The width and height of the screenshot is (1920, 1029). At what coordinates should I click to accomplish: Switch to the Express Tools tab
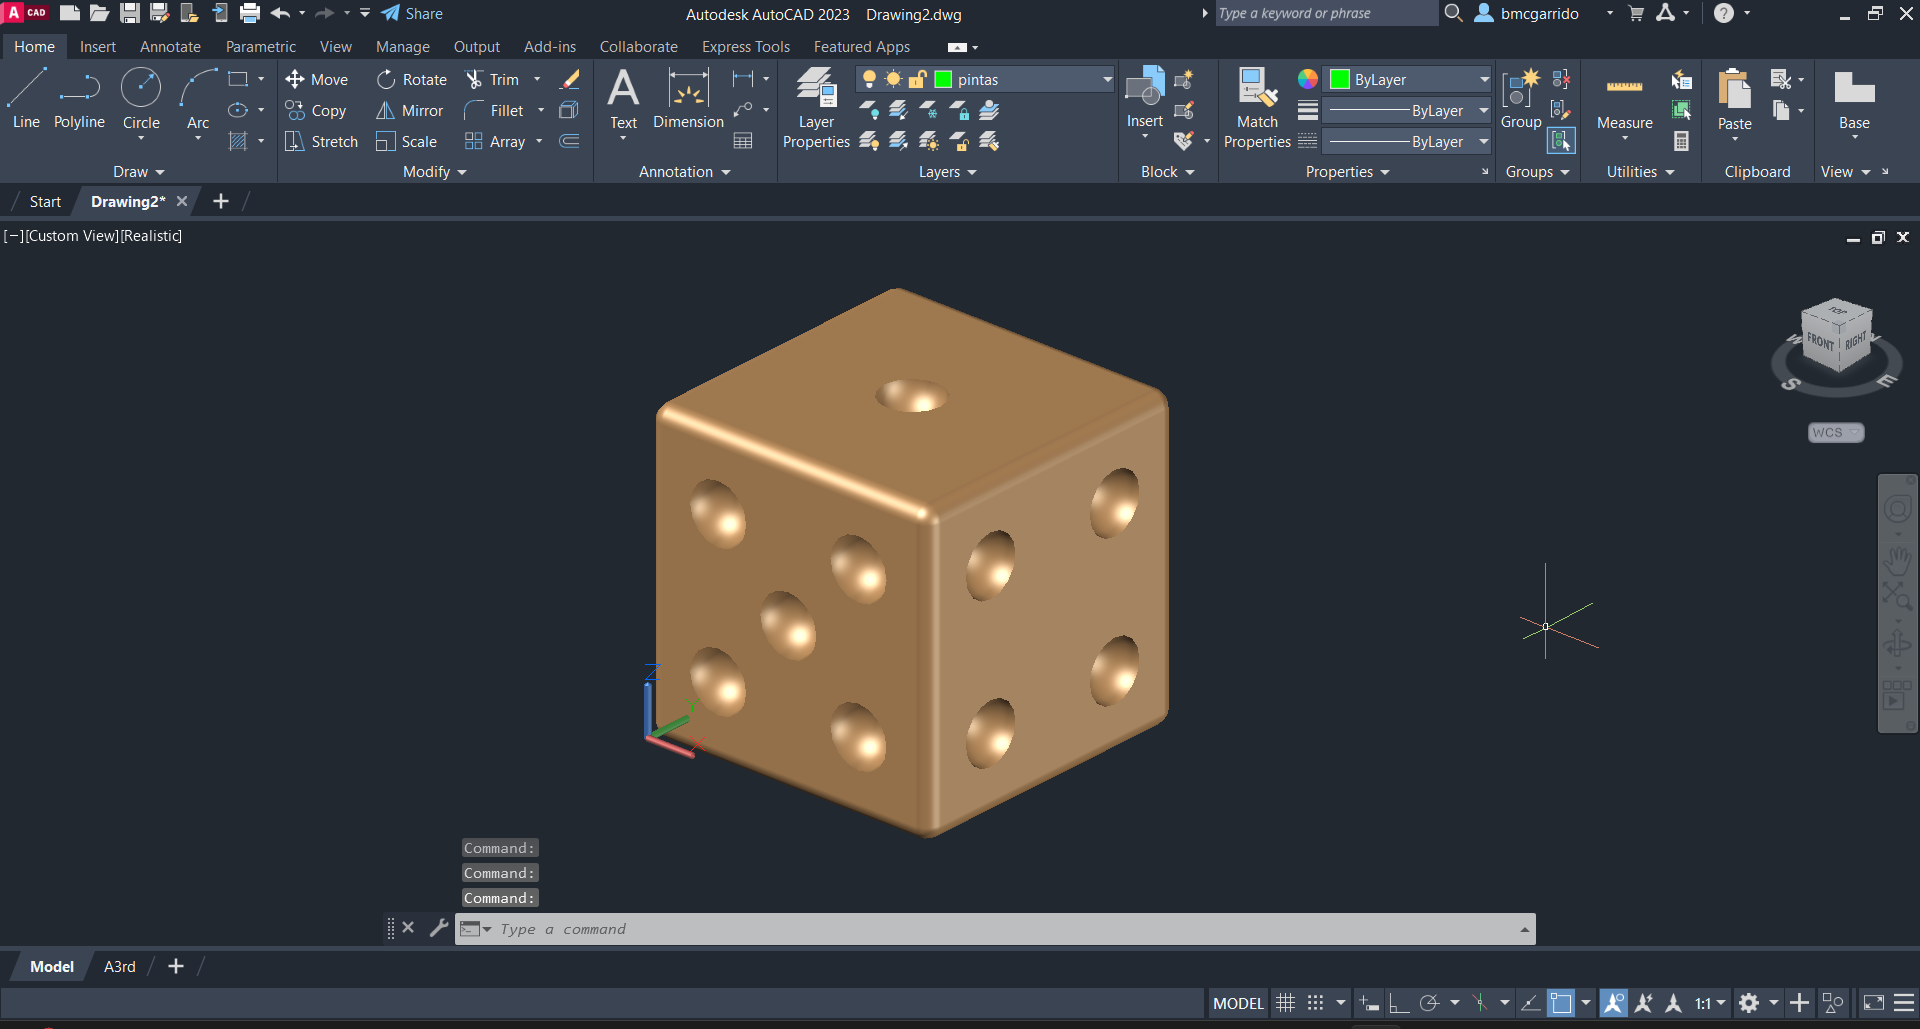point(745,47)
